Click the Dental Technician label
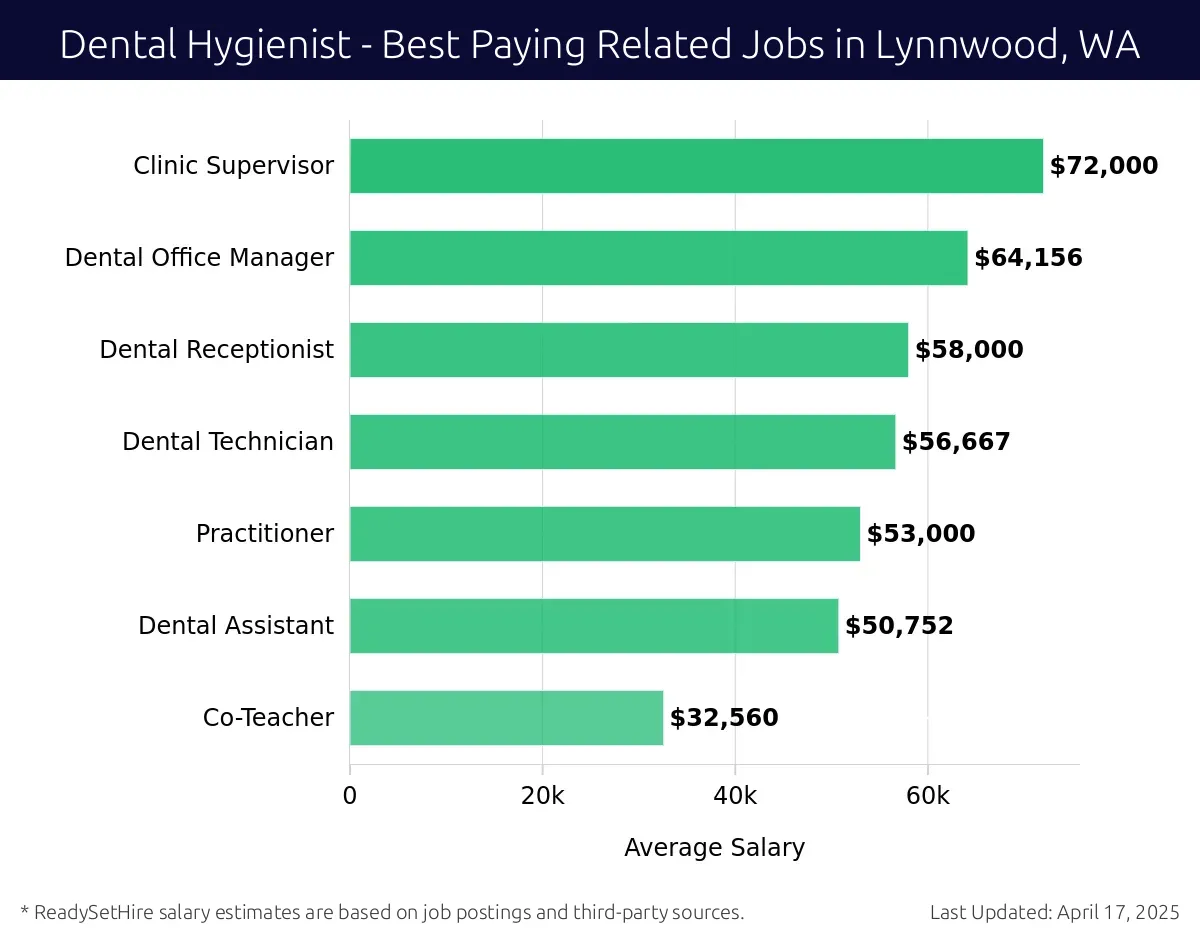1200x940 pixels. (x=228, y=442)
